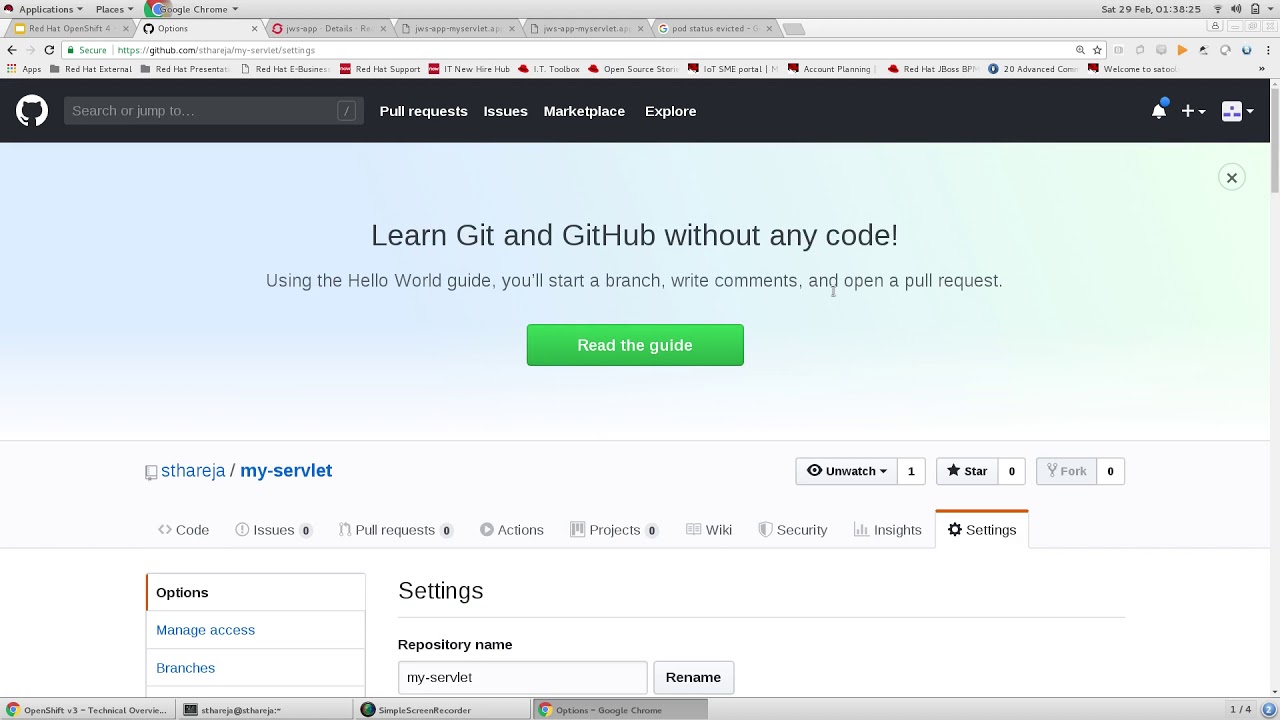Click the orange play extension icon

click(x=1182, y=50)
